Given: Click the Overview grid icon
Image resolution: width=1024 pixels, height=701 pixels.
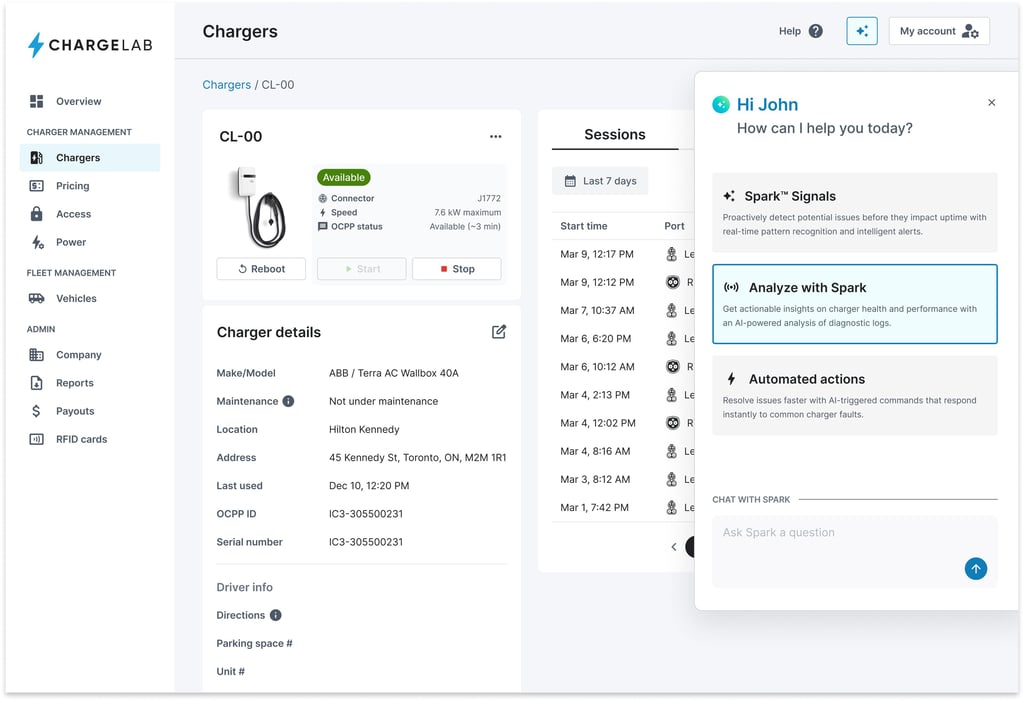Looking at the screenshot, I should pos(37,101).
